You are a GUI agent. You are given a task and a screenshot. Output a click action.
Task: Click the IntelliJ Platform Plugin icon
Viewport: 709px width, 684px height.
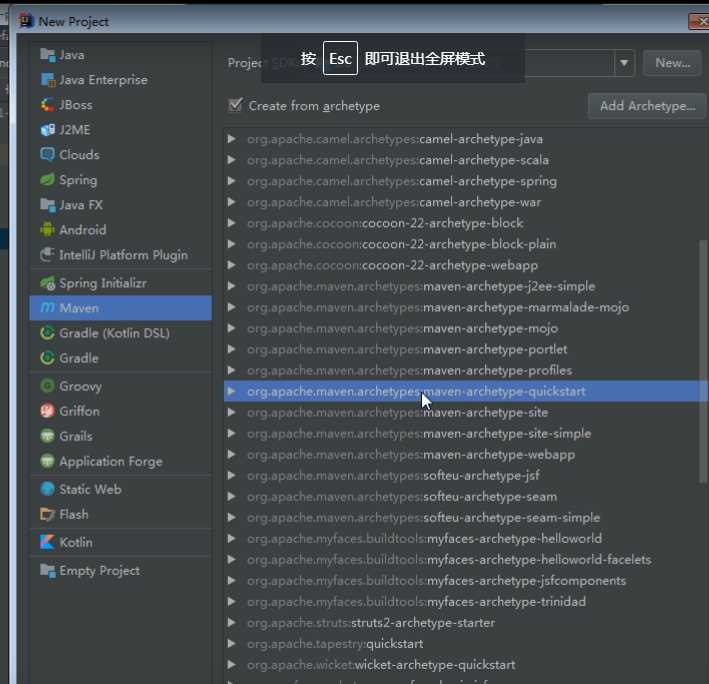pos(47,255)
